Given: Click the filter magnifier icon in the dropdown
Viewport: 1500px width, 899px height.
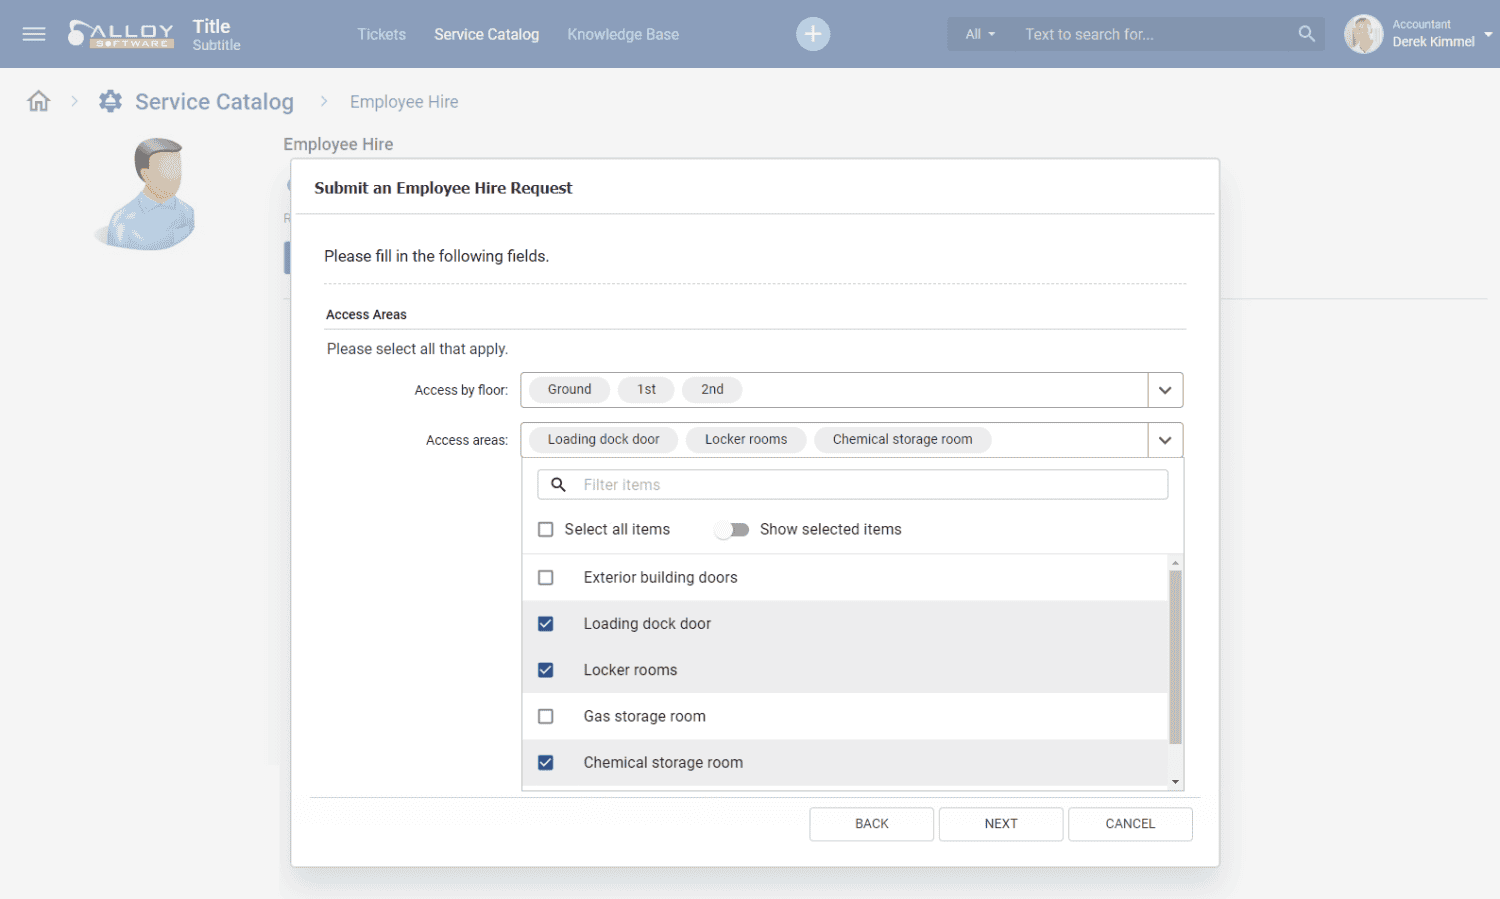Looking at the screenshot, I should coord(558,484).
